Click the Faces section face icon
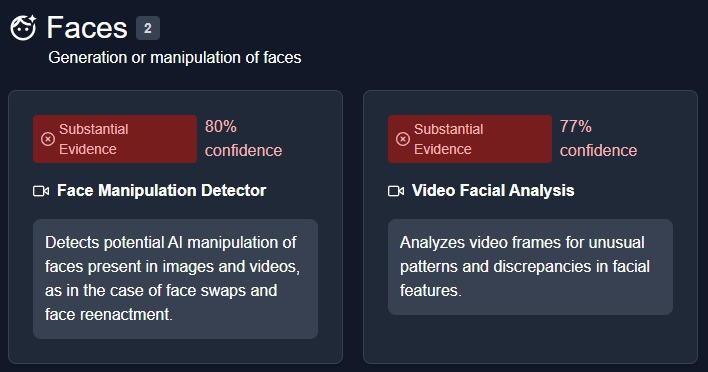The image size is (708, 372). coord(23,28)
